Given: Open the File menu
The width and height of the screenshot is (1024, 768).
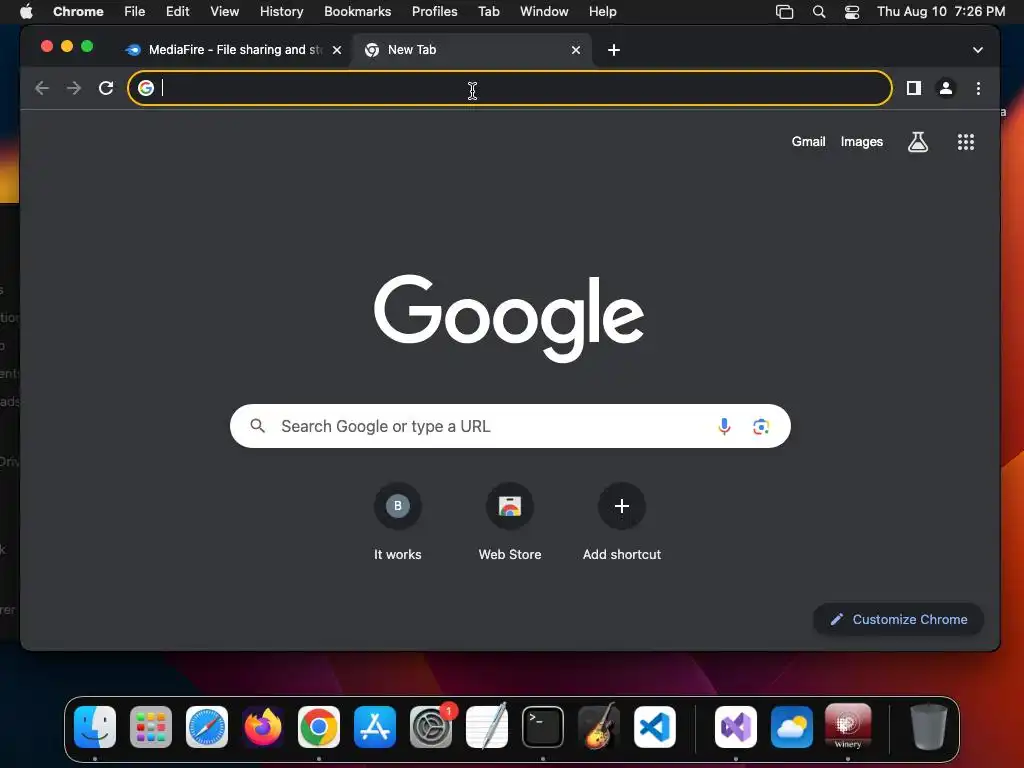Looking at the screenshot, I should (x=135, y=12).
